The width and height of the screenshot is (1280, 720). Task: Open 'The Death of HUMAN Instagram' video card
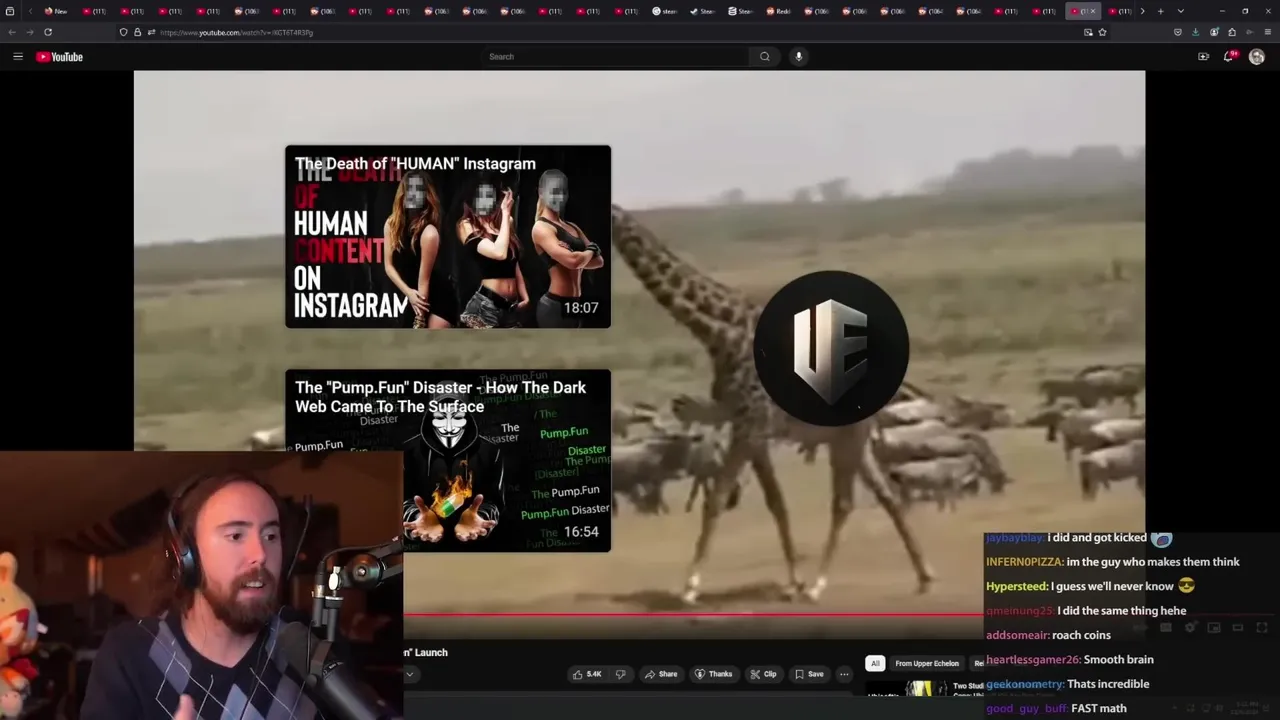(x=448, y=237)
